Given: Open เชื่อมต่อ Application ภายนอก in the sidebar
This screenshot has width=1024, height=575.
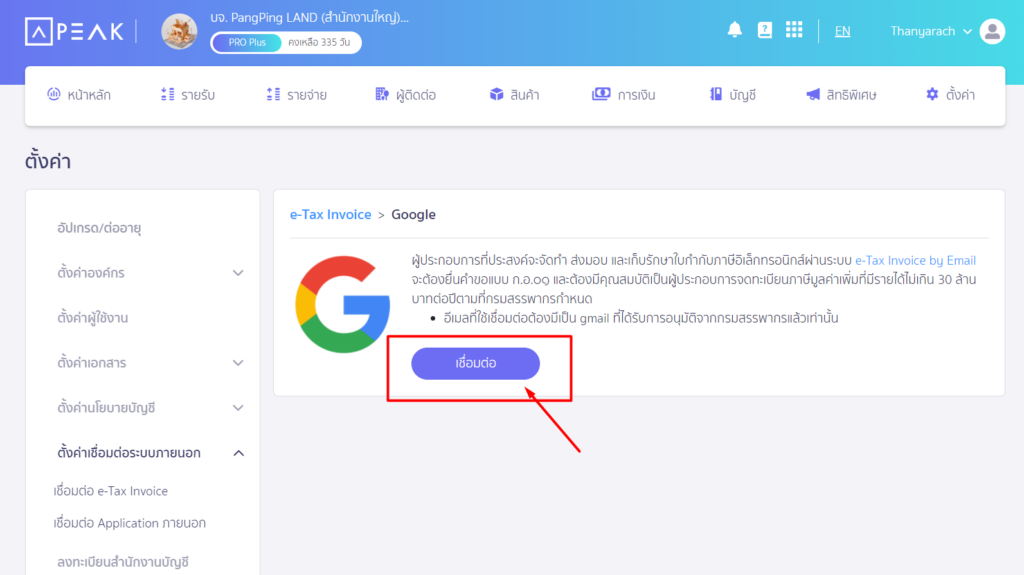Looking at the screenshot, I should pos(129,523).
